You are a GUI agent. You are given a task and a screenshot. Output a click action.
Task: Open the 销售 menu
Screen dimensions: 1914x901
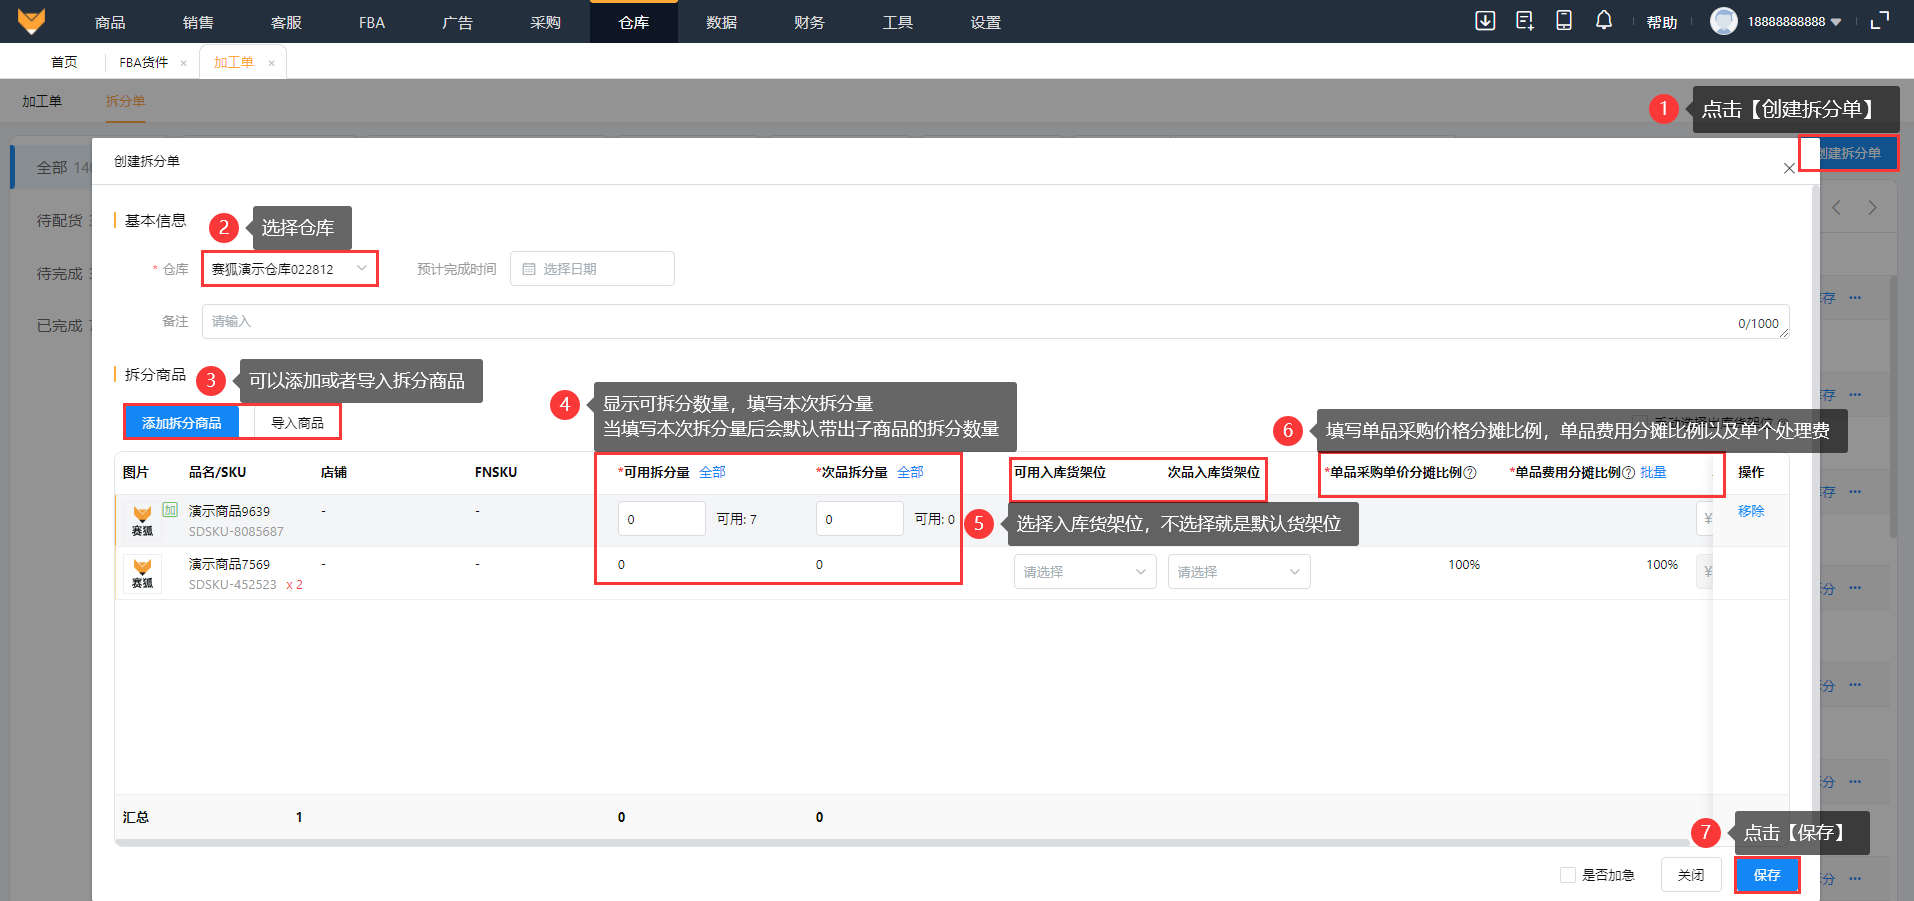click(198, 22)
